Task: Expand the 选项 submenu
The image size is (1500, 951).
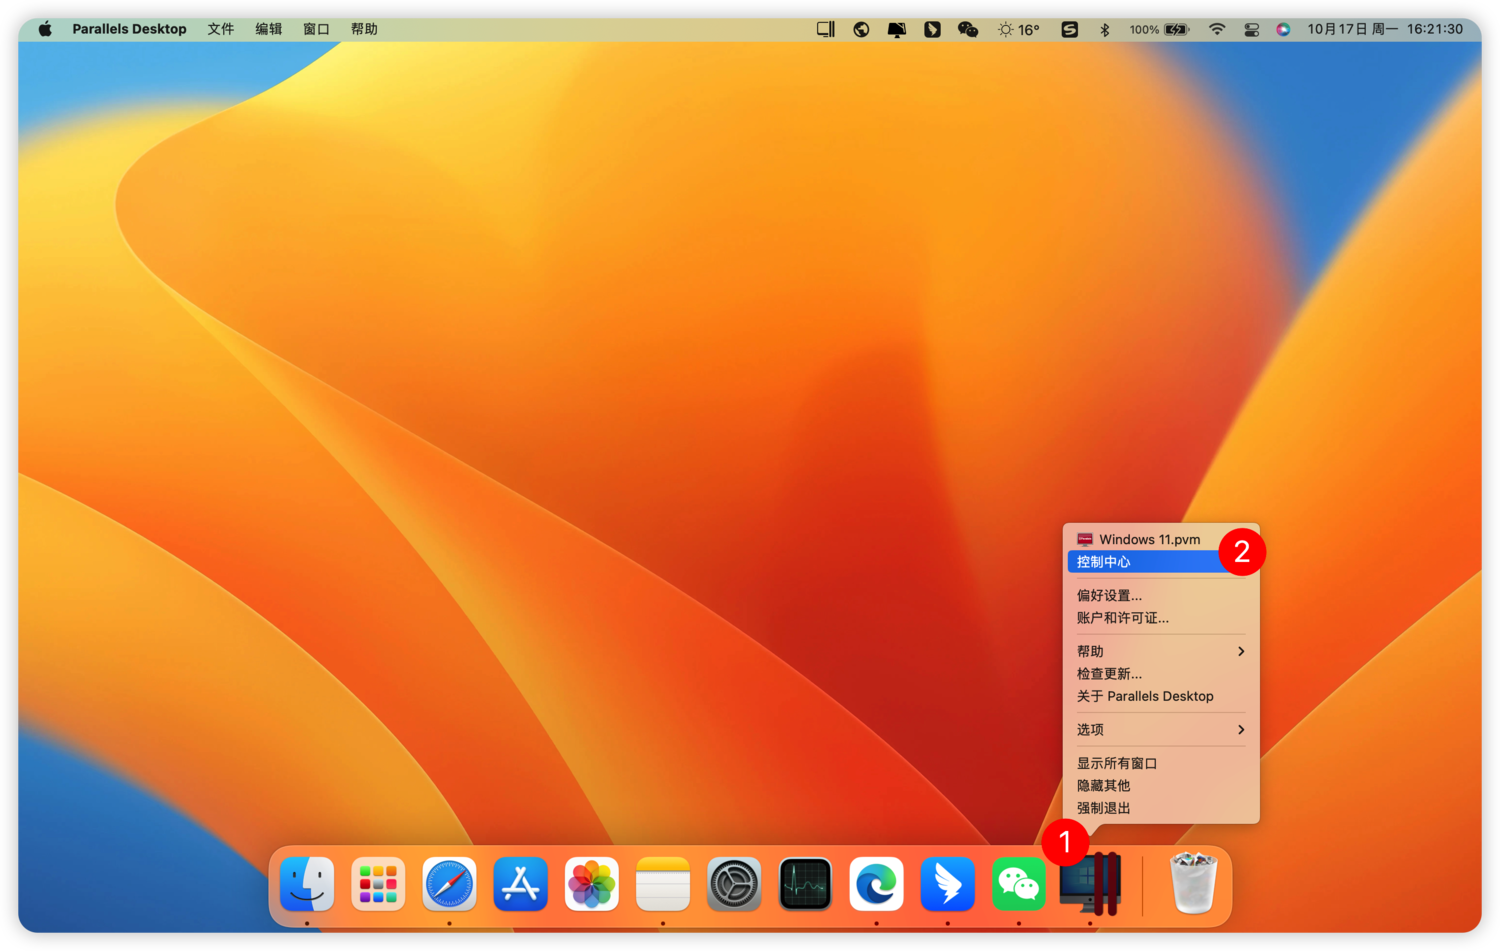Action: [x=1161, y=730]
